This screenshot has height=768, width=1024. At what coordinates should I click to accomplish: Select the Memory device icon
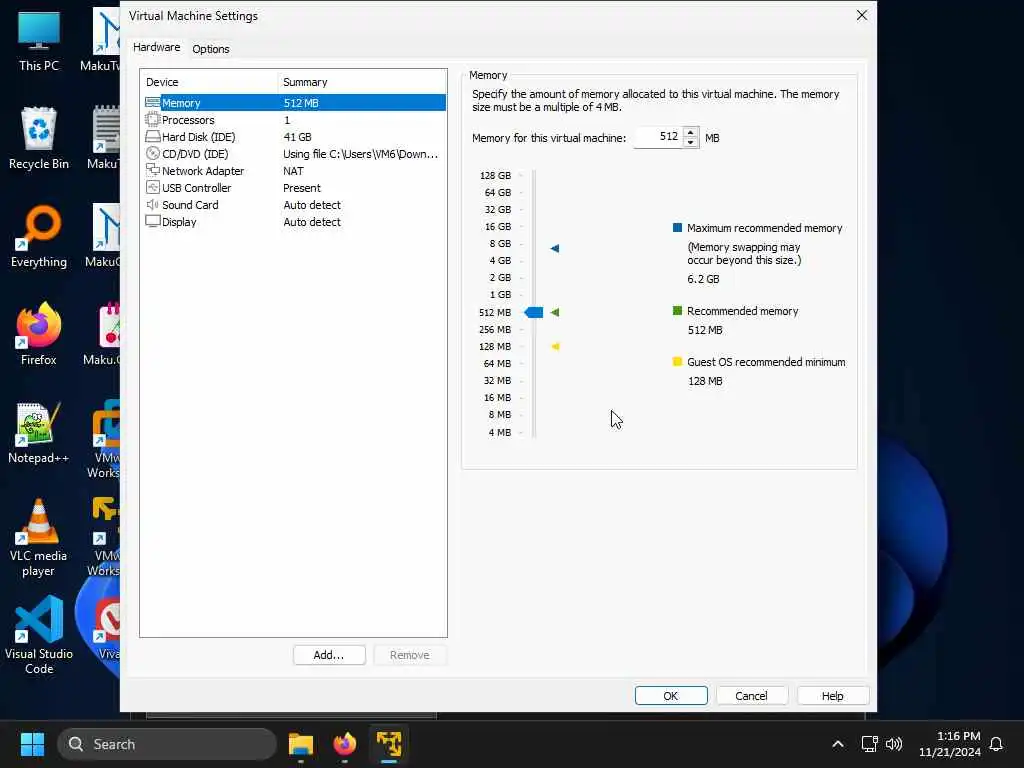[152, 103]
